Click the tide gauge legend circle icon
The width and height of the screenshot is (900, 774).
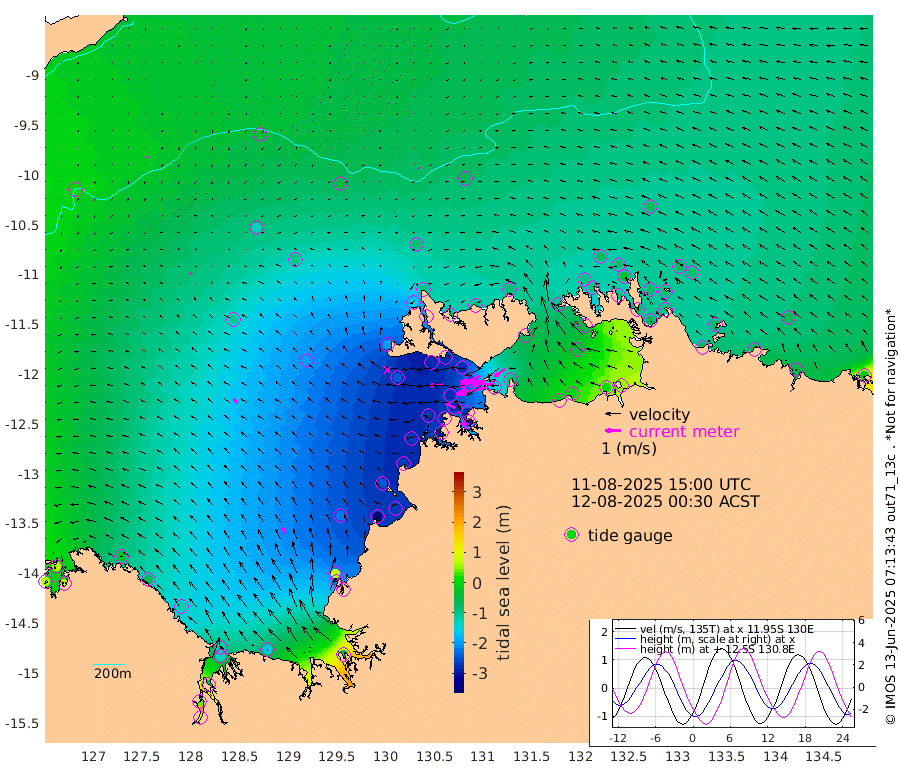(x=571, y=535)
